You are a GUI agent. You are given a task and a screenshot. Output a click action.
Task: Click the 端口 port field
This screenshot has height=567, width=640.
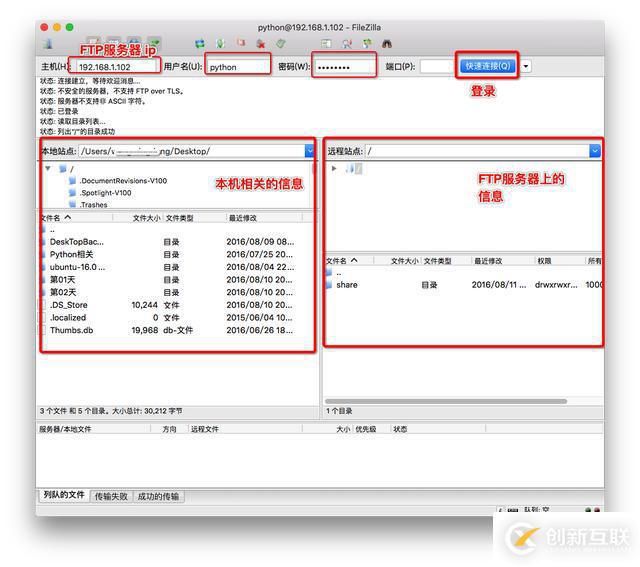point(438,67)
